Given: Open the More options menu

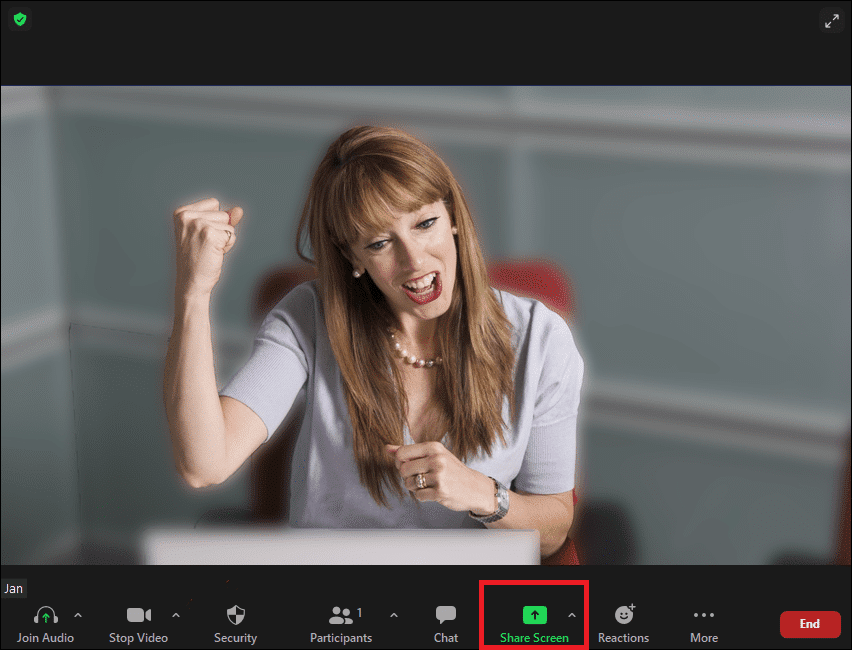Looking at the screenshot, I should (704, 624).
